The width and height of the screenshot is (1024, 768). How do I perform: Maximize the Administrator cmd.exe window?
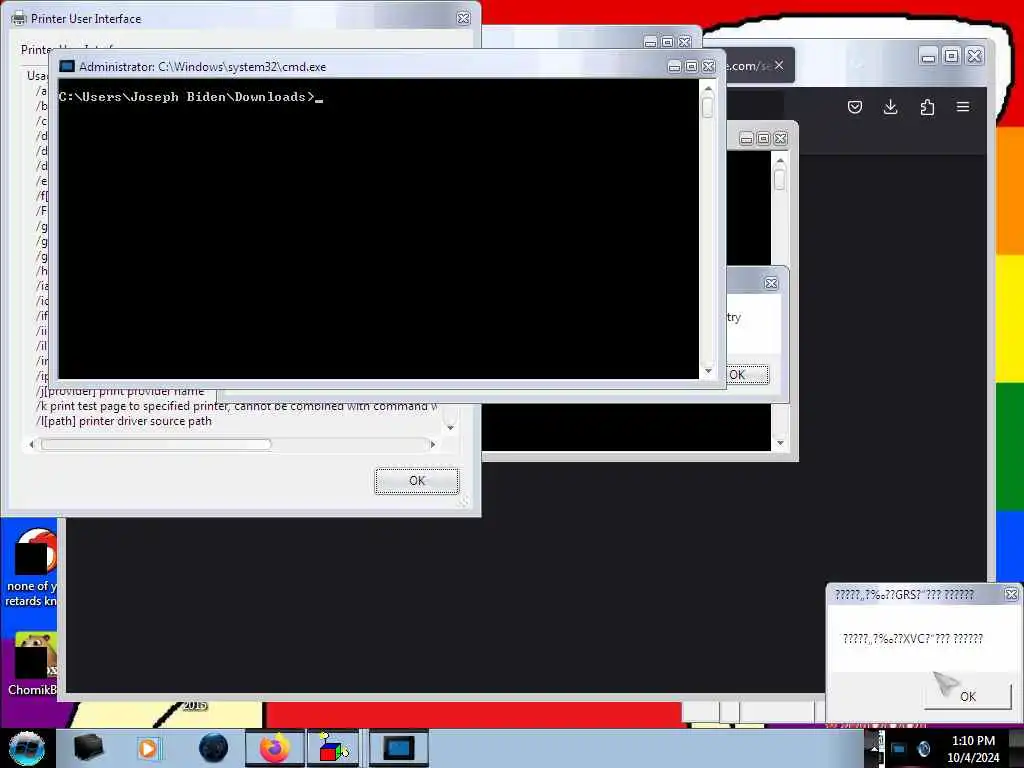(x=691, y=67)
